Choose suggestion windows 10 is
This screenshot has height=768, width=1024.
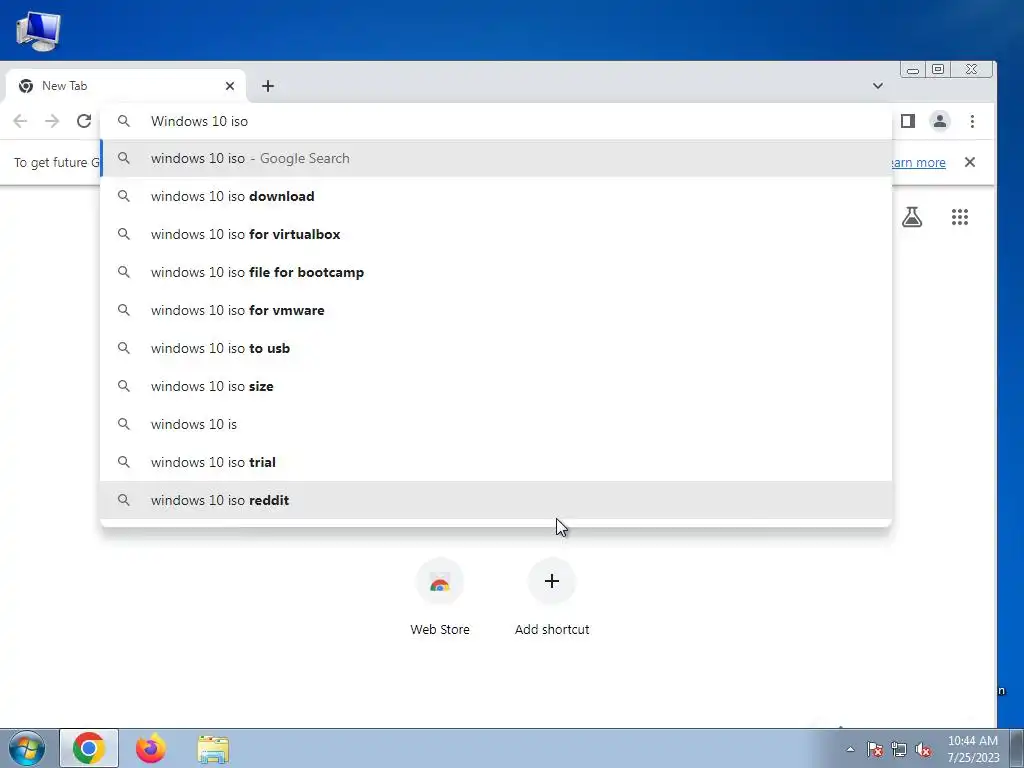click(x=496, y=424)
